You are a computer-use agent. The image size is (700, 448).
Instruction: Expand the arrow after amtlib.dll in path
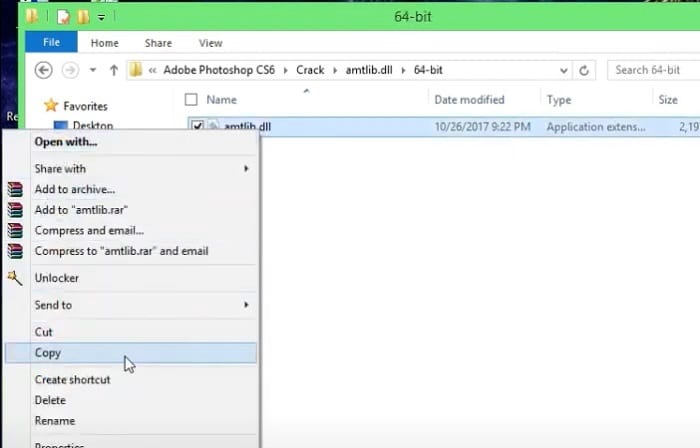click(x=404, y=71)
